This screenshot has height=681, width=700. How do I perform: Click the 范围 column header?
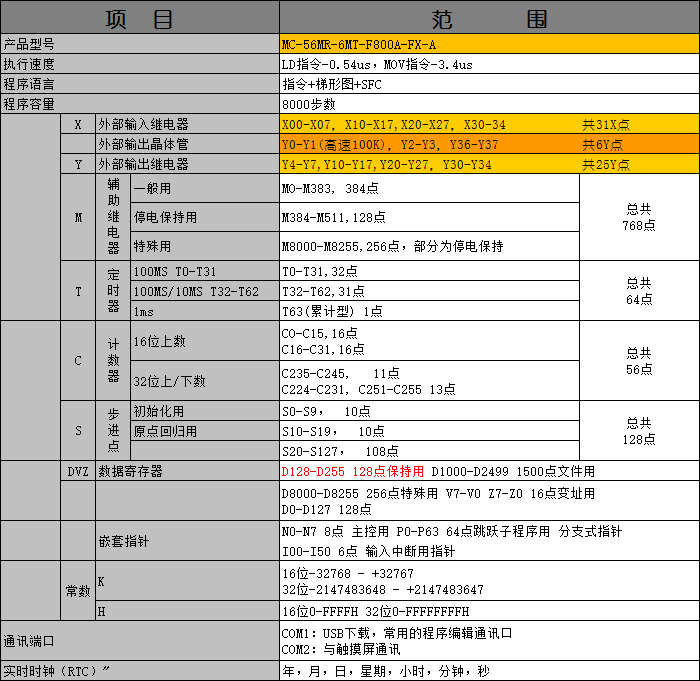click(x=489, y=18)
